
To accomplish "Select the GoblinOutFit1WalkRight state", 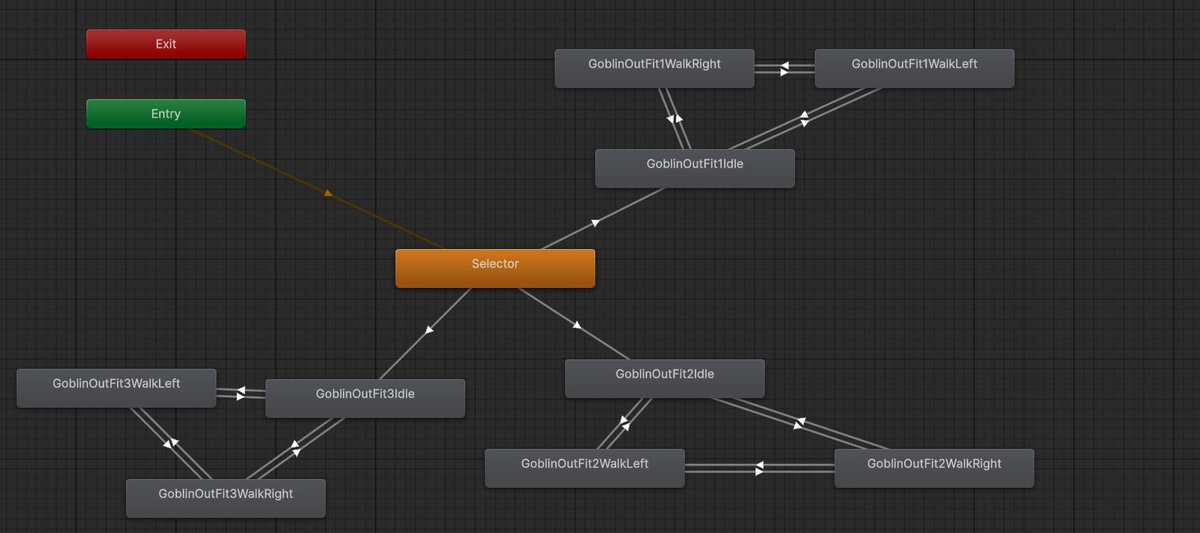I will (x=655, y=68).
